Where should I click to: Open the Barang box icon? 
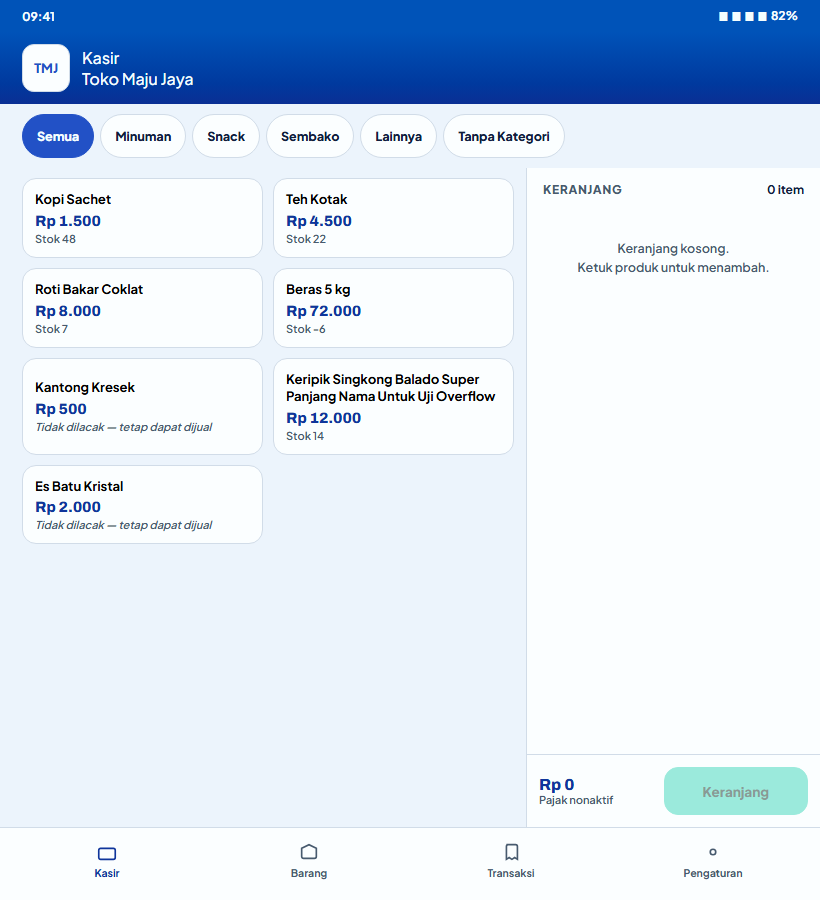tap(309, 852)
